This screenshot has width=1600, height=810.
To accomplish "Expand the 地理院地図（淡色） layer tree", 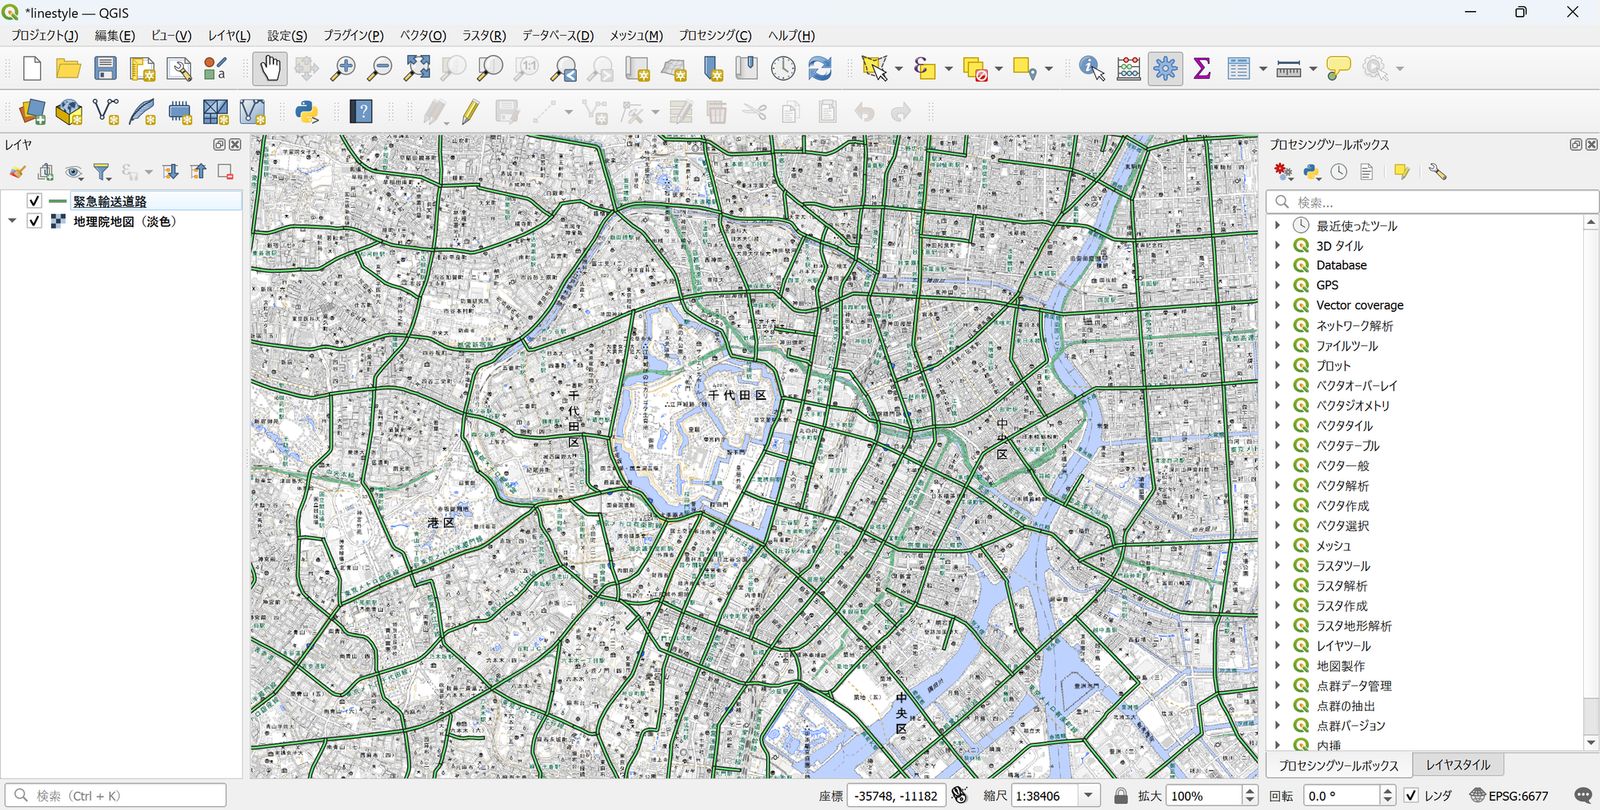I will pos(12,221).
